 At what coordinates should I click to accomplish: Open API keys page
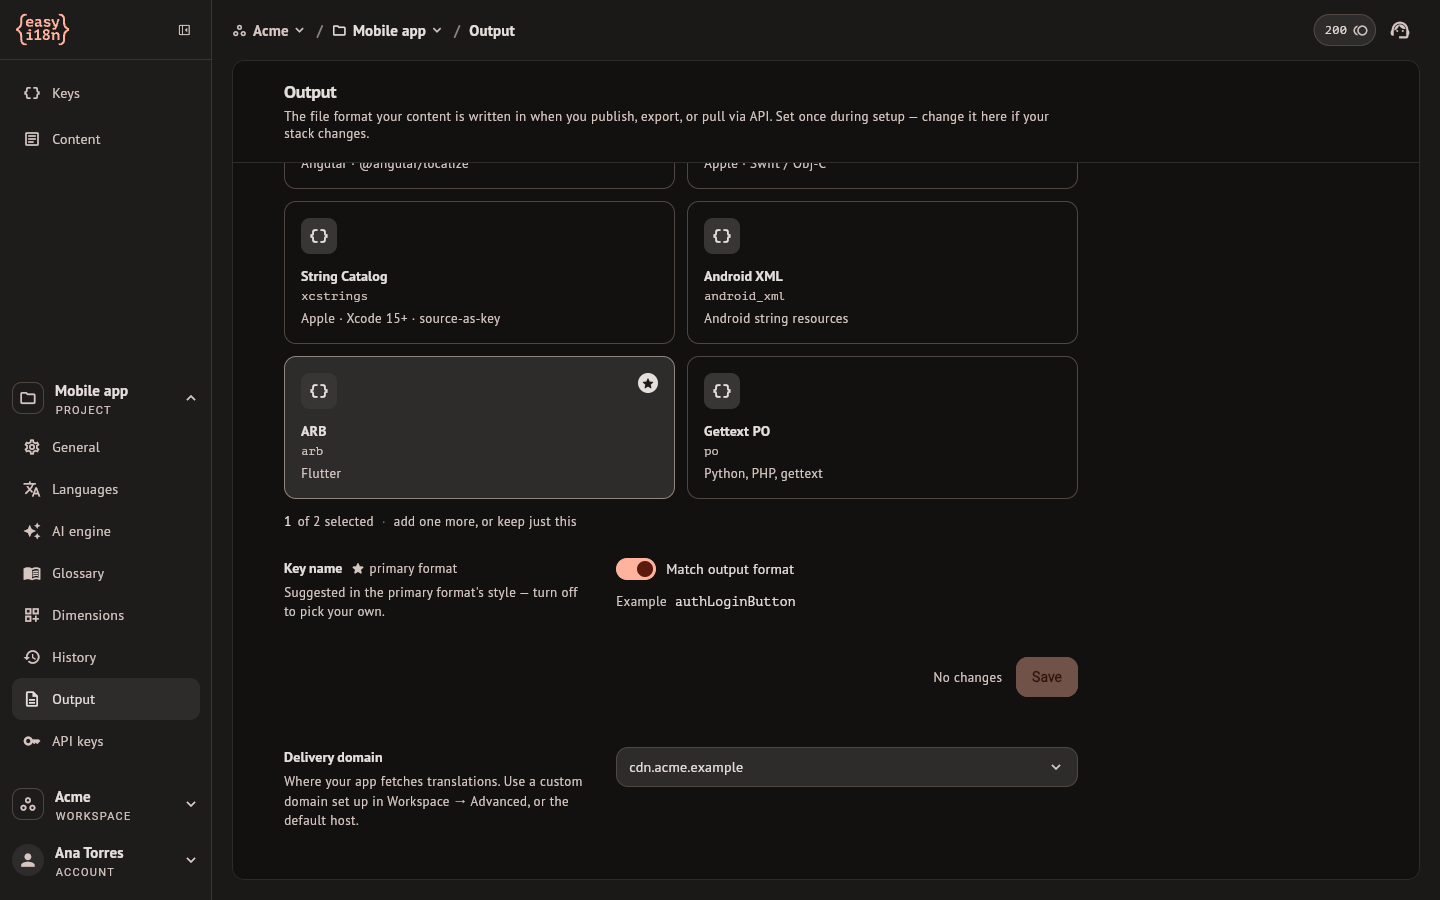click(x=106, y=741)
